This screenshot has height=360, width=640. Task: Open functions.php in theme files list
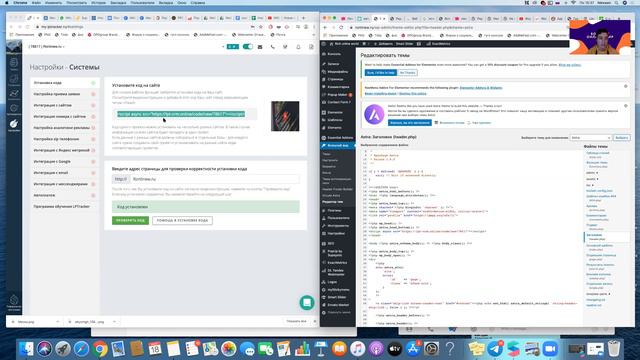597,164
